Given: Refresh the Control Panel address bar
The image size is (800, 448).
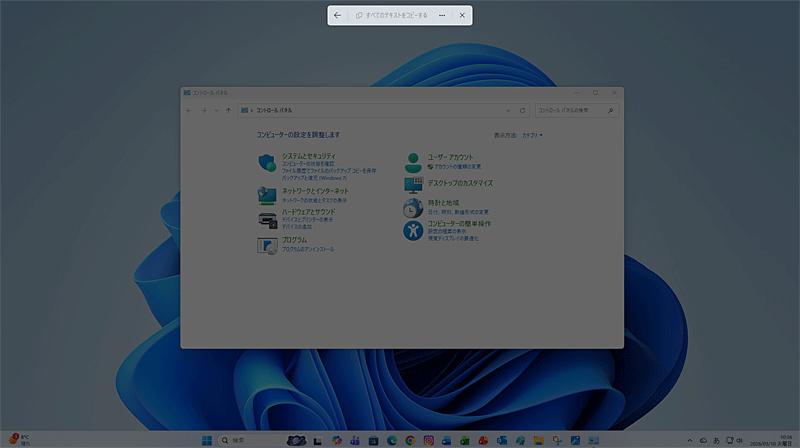Looking at the screenshot, I should click(x=522, y=110).
